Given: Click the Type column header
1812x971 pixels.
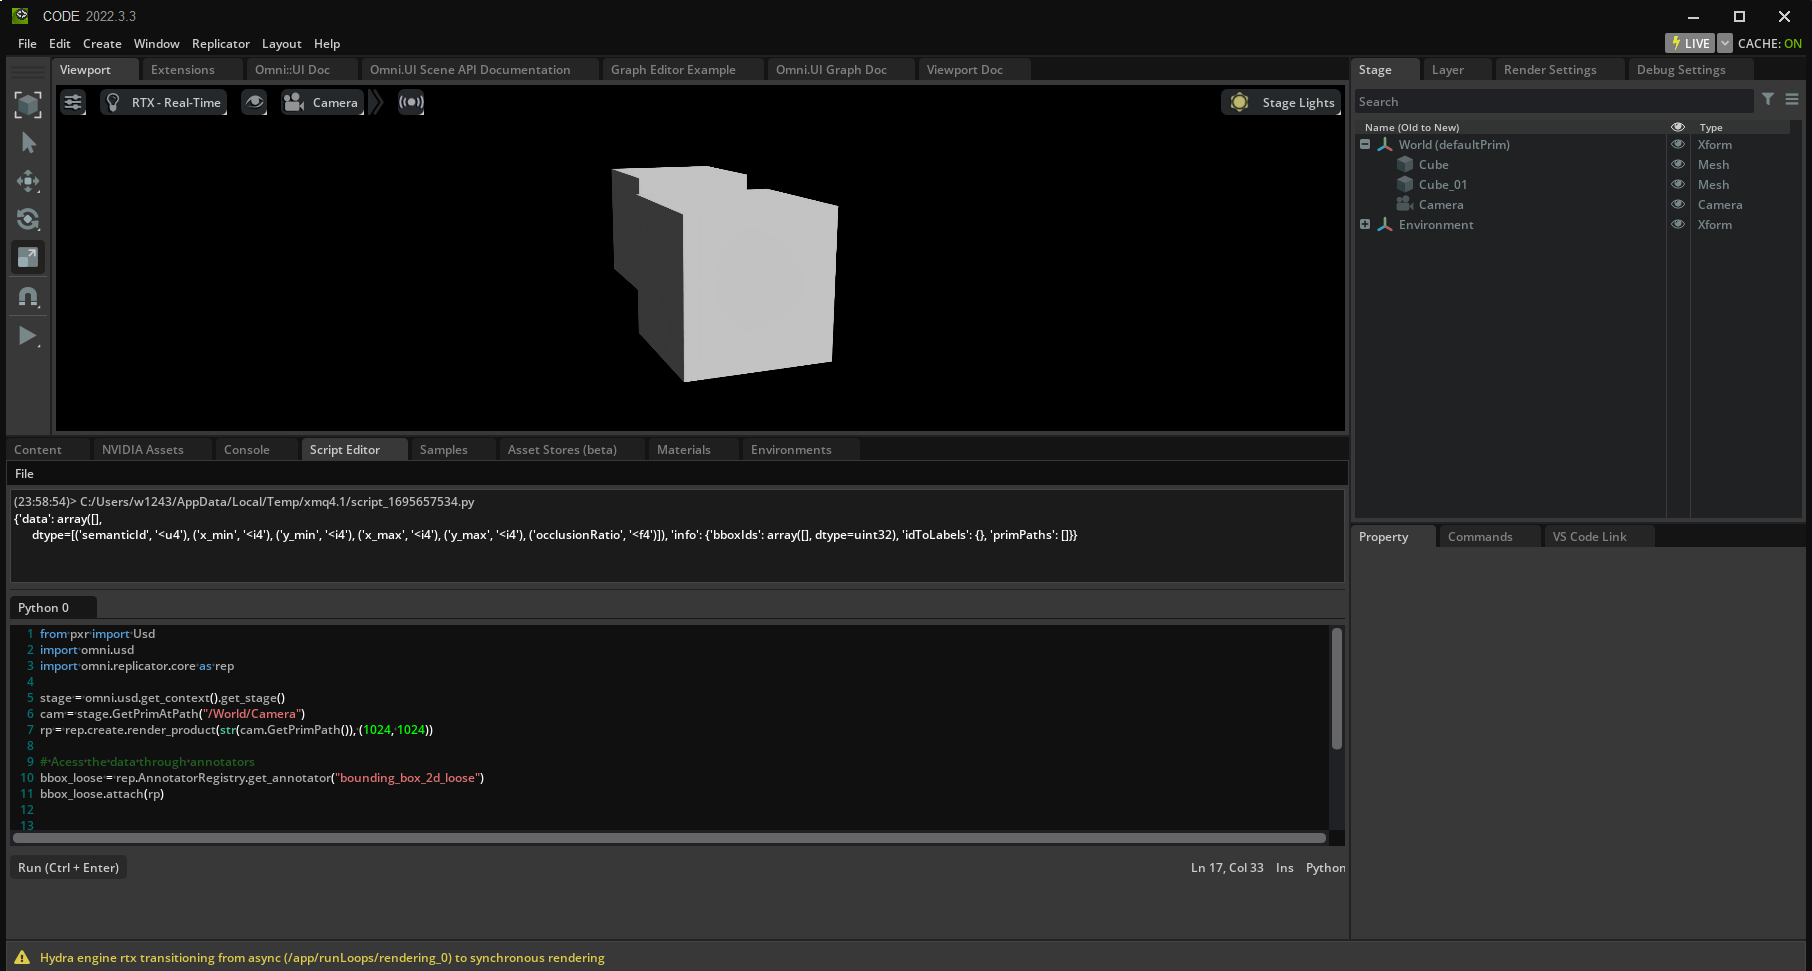Looking at the screenshot, I should [x=1711, y=127].
